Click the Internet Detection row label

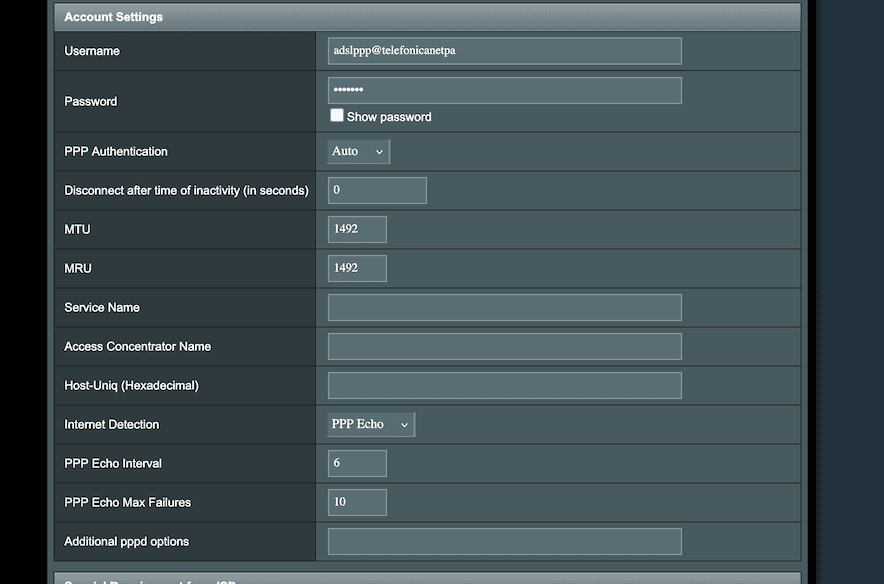click(x=112, y=424)
